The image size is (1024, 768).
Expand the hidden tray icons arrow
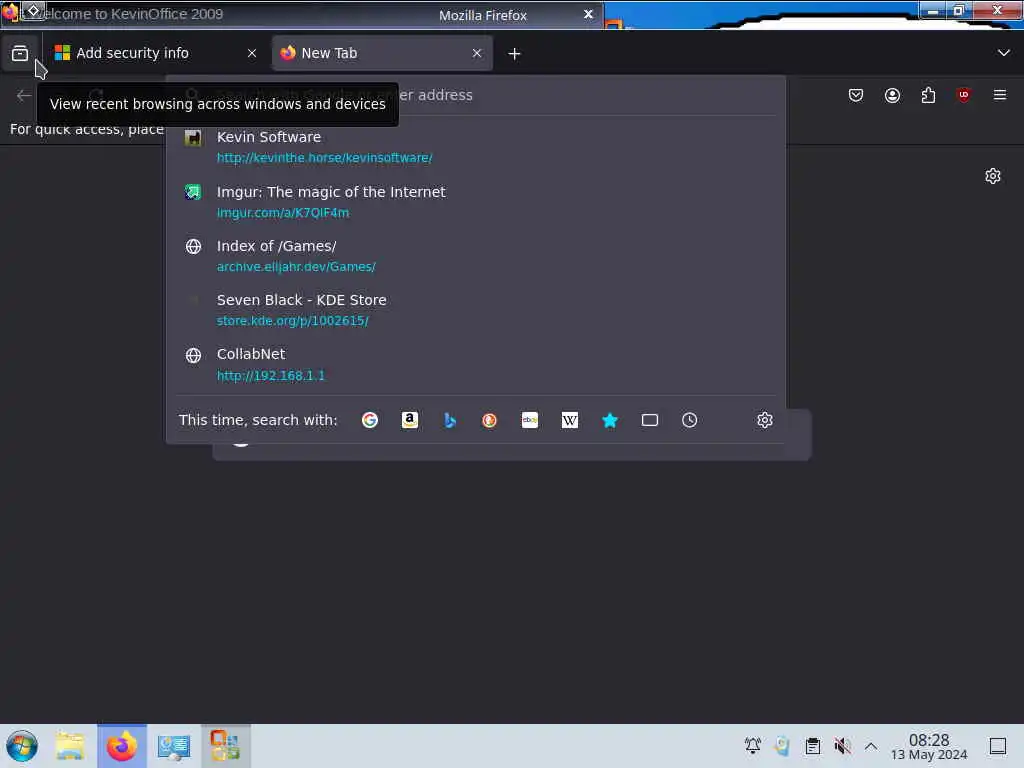871,746
